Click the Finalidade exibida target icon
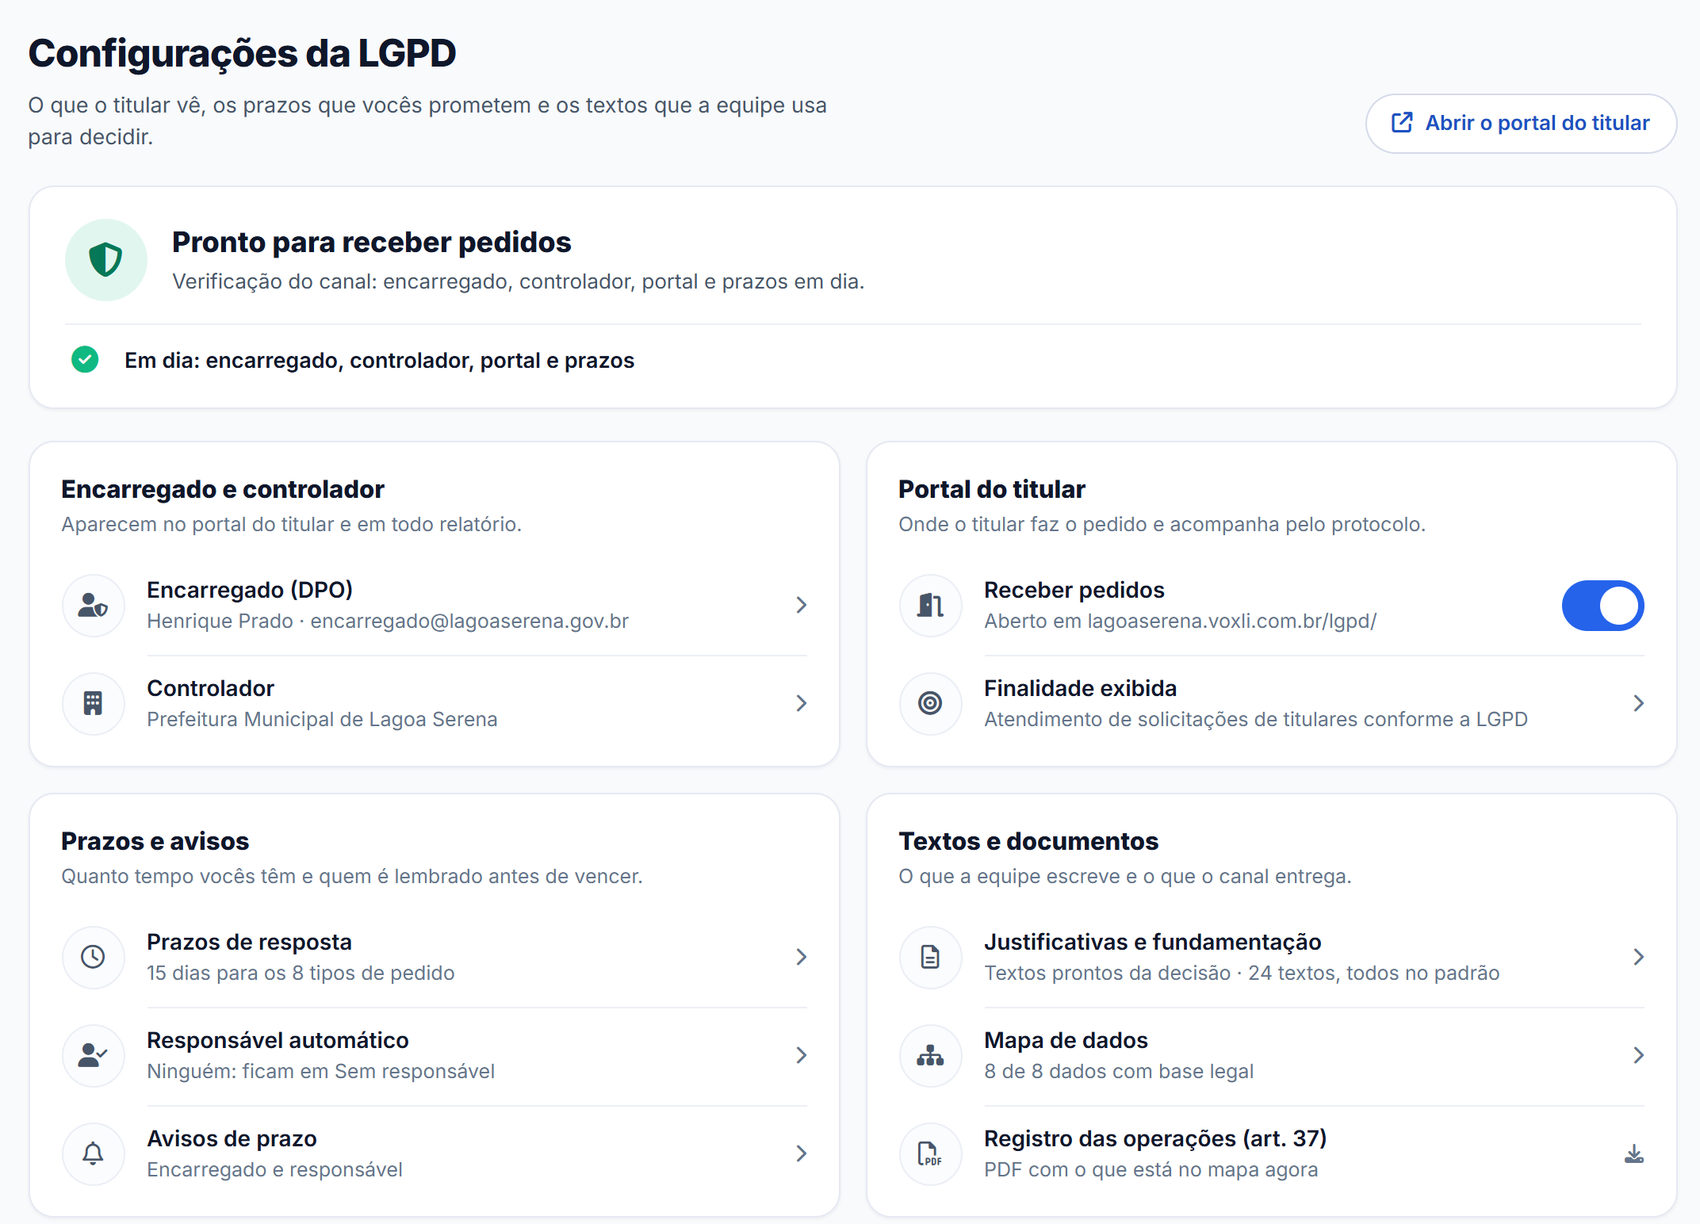Image resolution: width=1700 pixels, height=1224 pixels. [x=930, y=703]
